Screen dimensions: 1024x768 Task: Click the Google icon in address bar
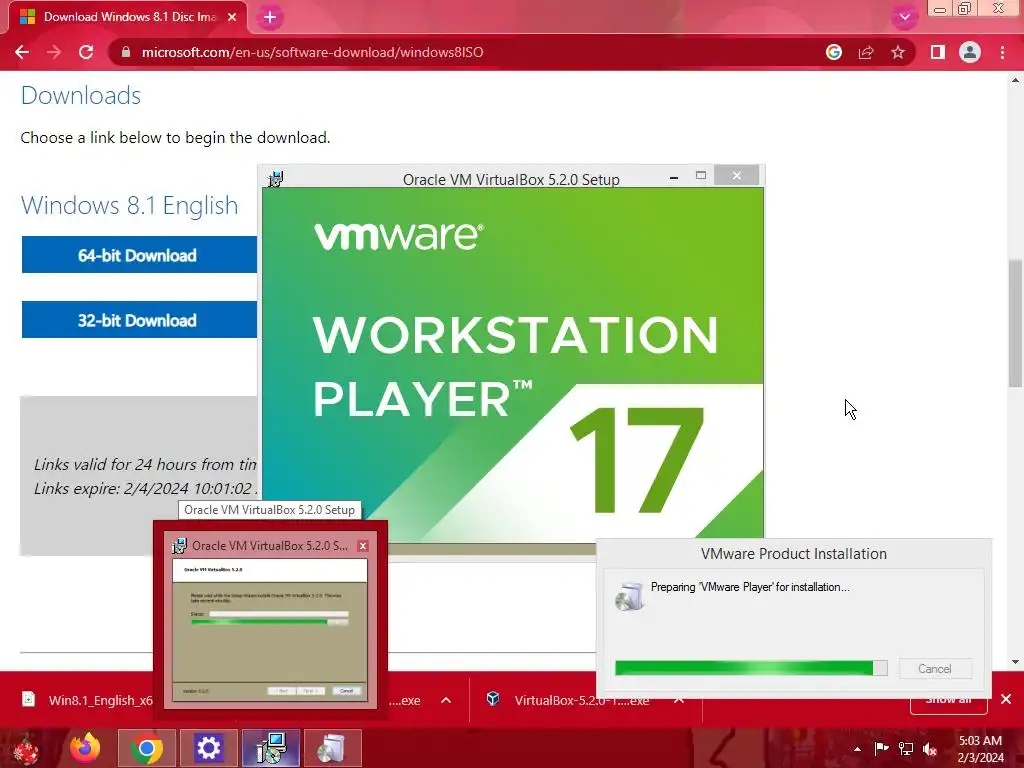tap(834, 52)
